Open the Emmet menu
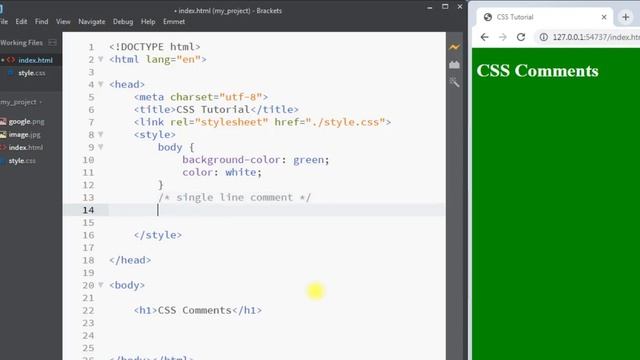The width and height of the screenshot is (640, 360). coord(174,22)
